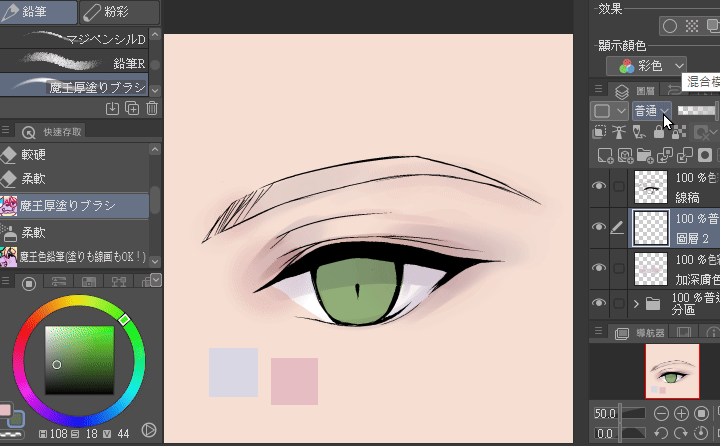Pick the 較硬 eraser in quick access
The image size is (720, 446).
click(74, 155)
